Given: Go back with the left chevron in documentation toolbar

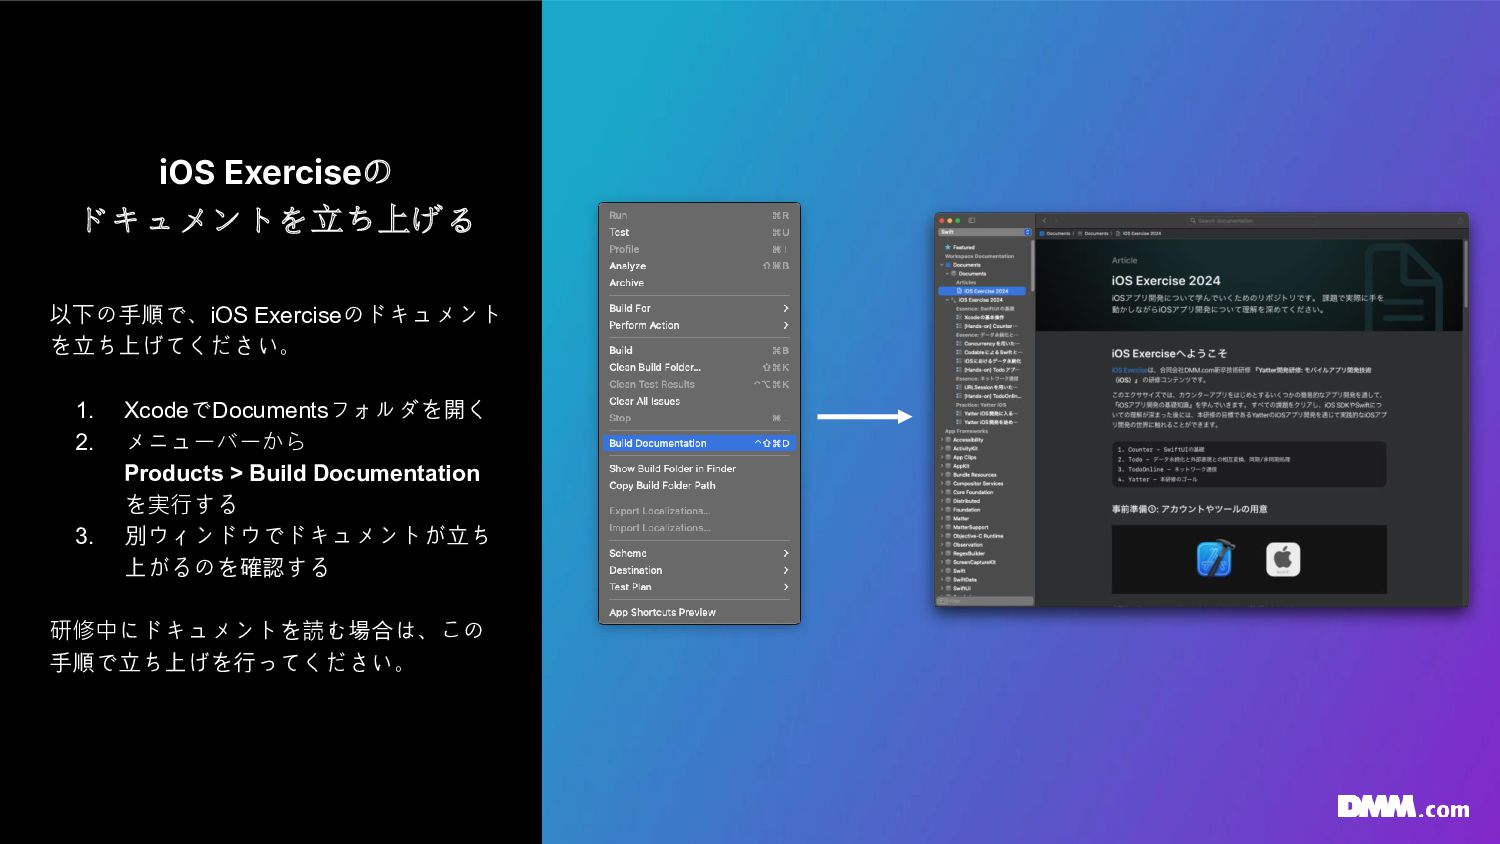Looking at the screenshot, I should 1044,220.
